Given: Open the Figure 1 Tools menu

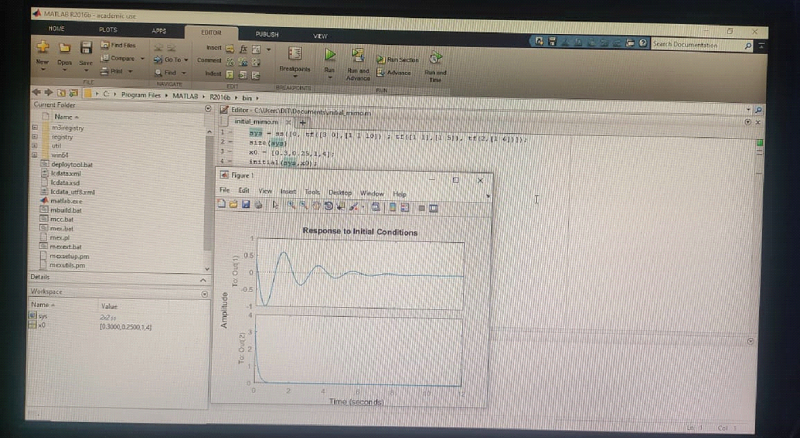Looking at the screenshot, I should 312,192.
